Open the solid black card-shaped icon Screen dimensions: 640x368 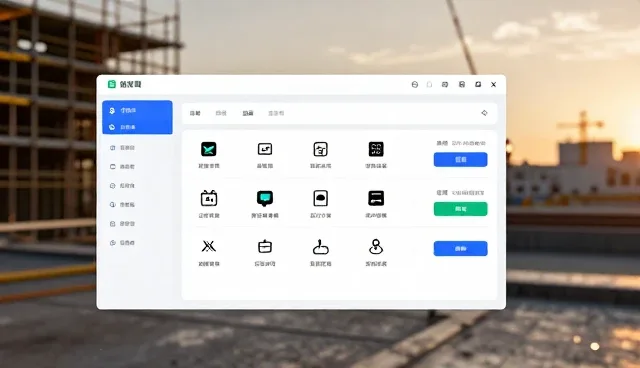(376, 198)
